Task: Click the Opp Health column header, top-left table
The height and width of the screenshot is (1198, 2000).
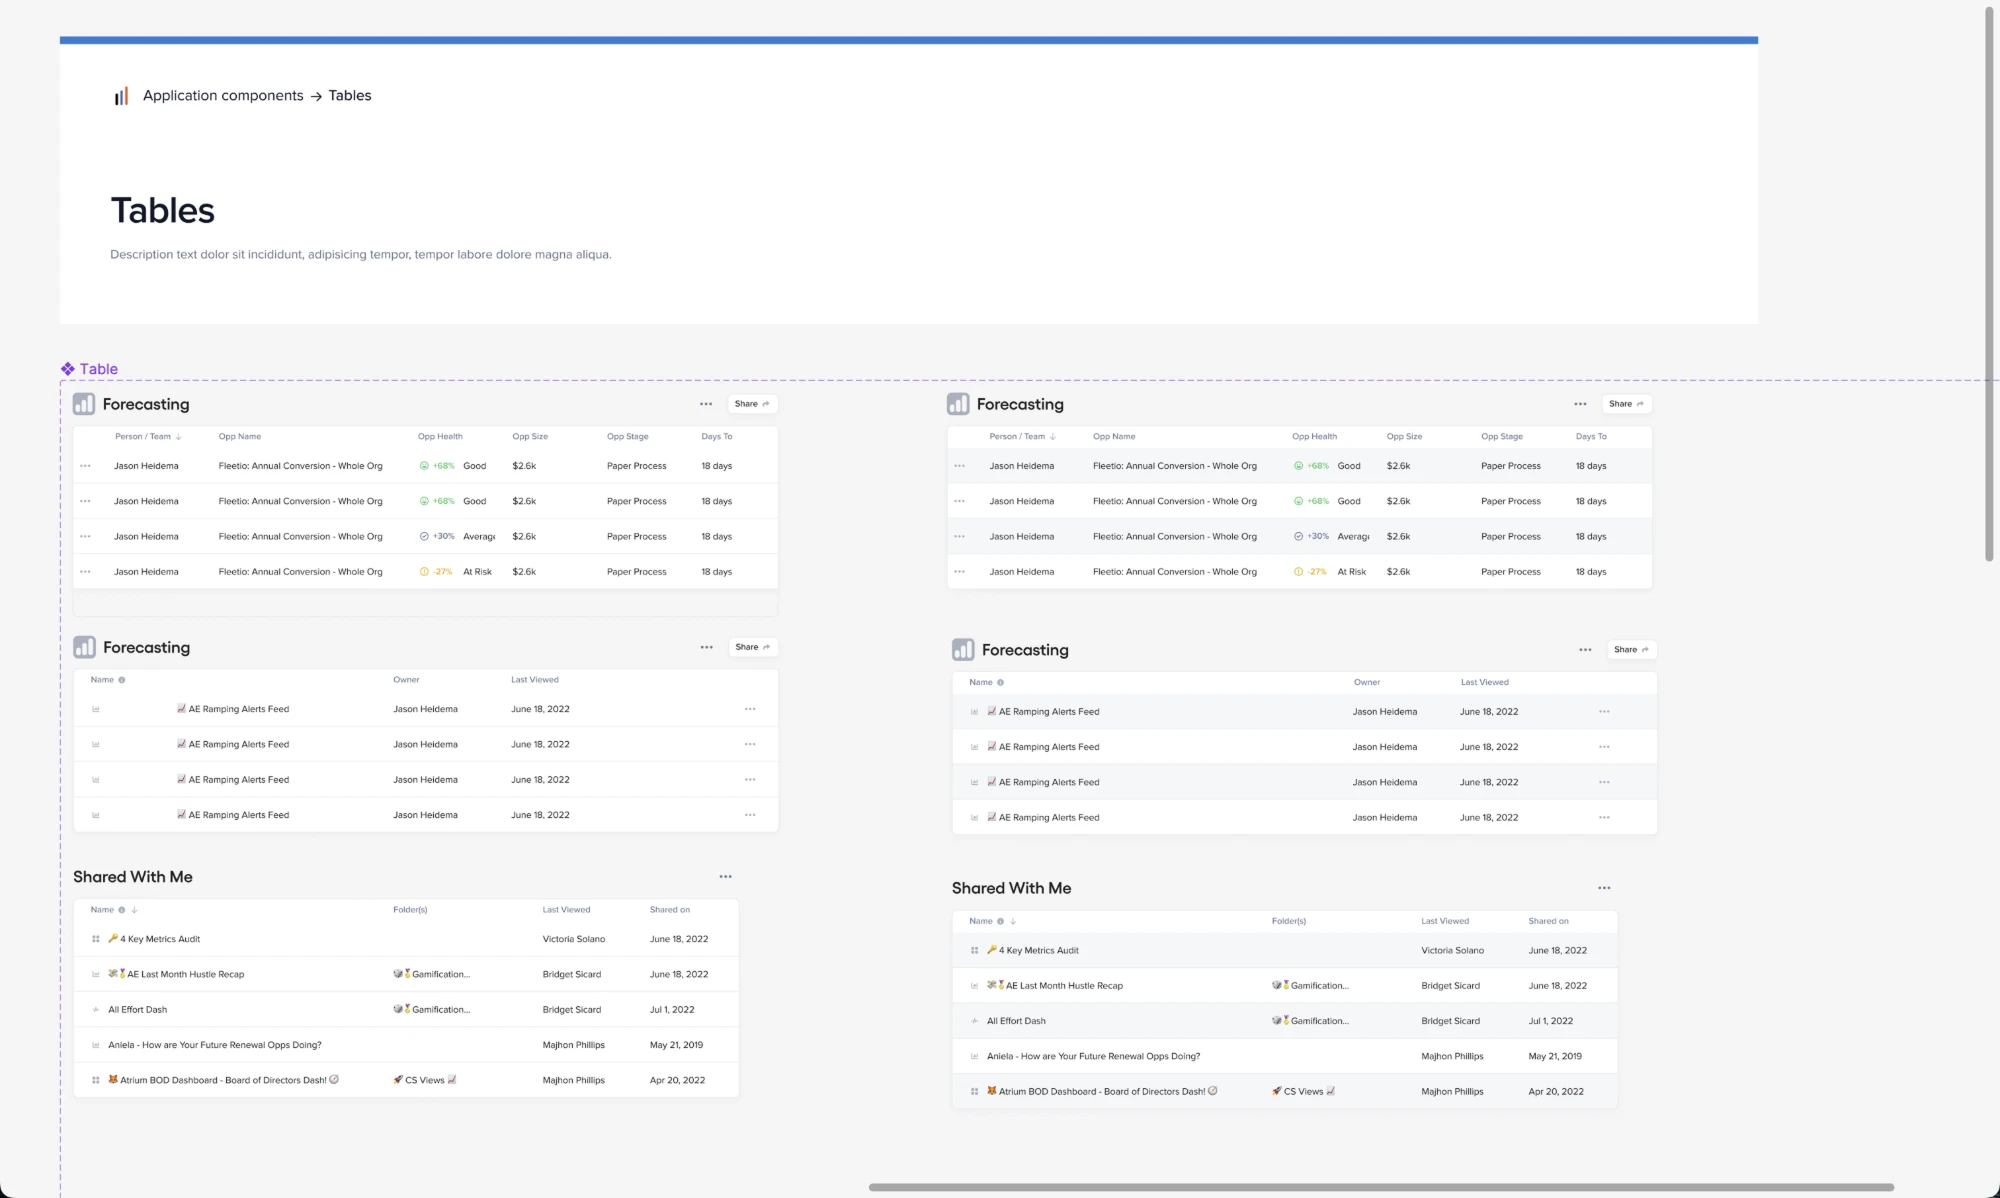Action: (x=440, y=437)
